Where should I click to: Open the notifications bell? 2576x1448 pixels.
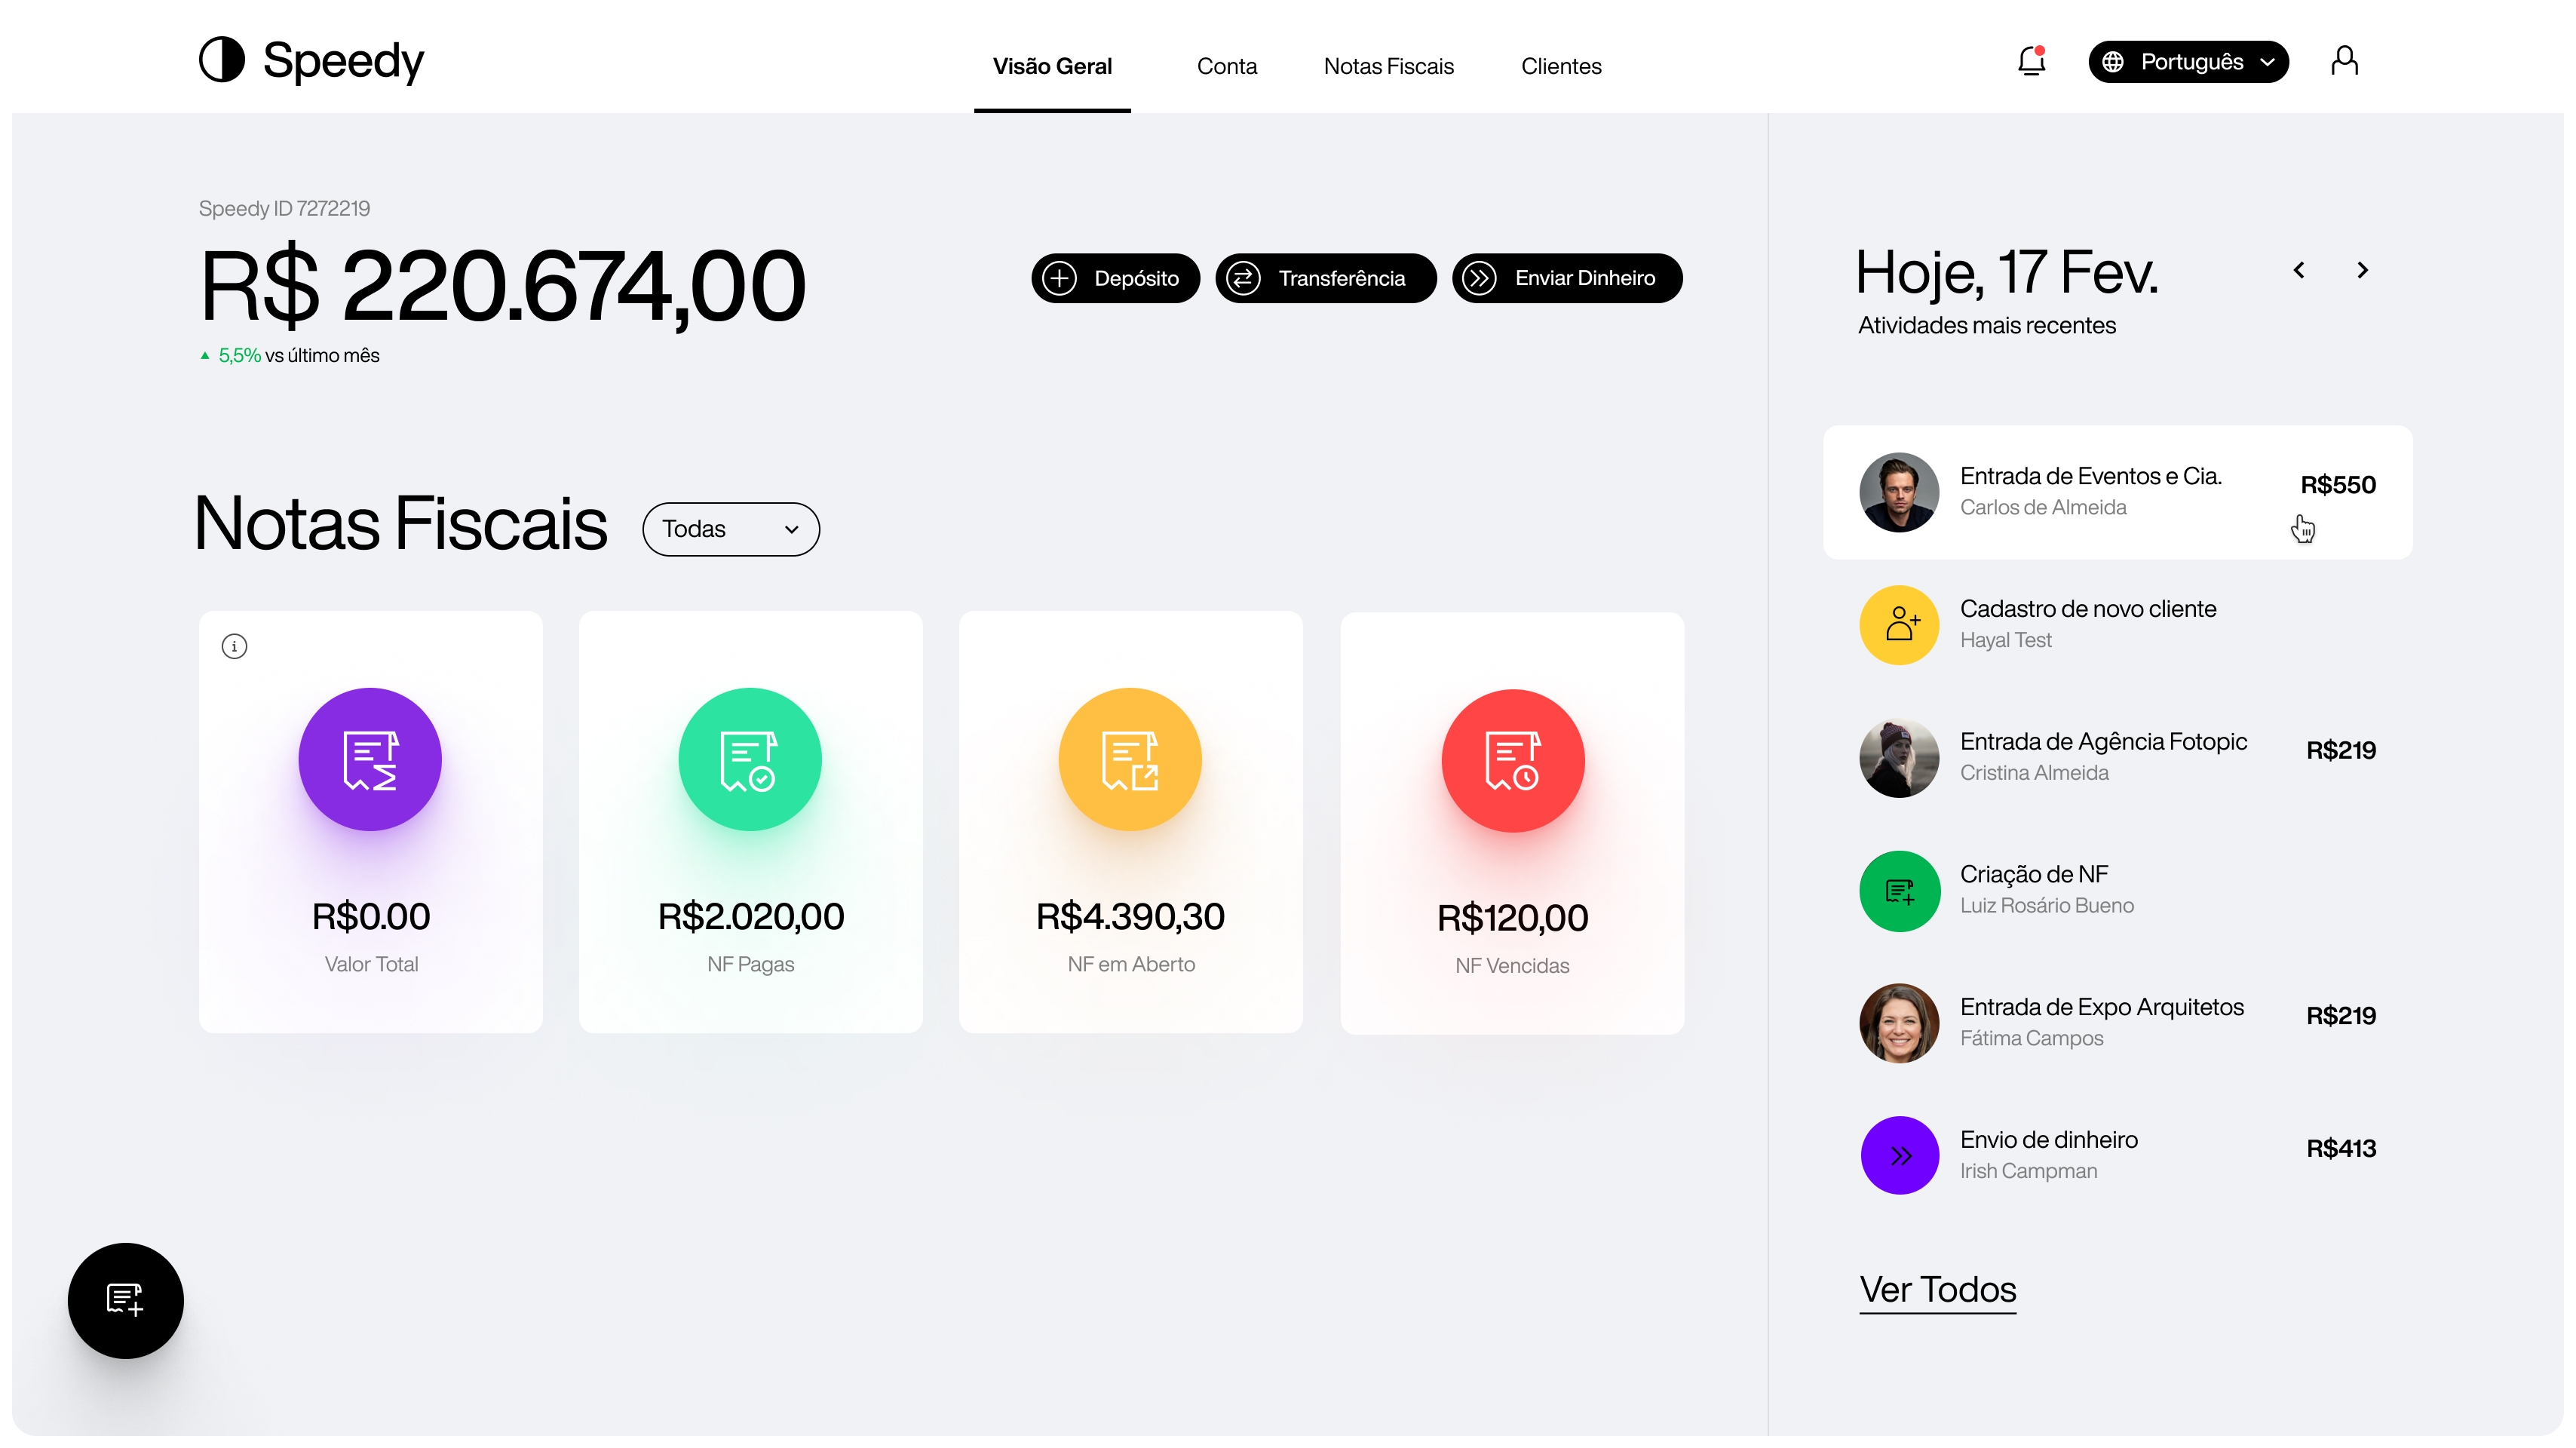pyautogui.click(x=2031, y=62)
